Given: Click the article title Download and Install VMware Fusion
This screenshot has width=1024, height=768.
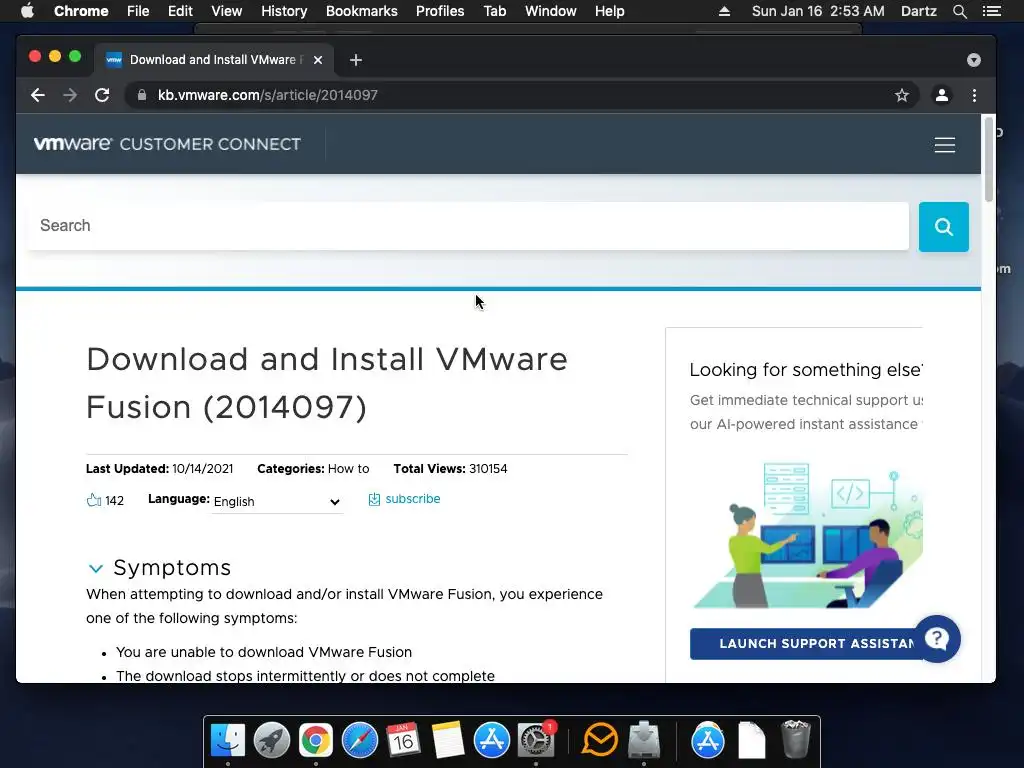Looking at the screenshot, I should point(327,383).
